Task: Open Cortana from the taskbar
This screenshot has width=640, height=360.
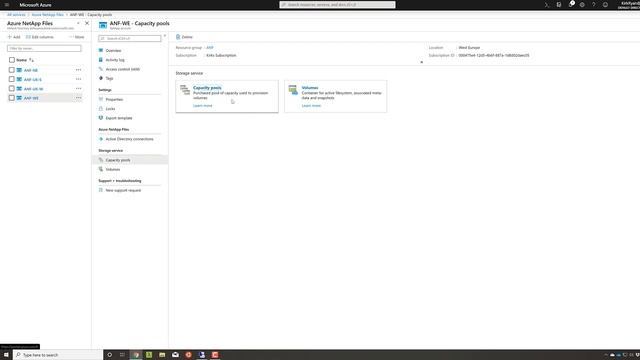Action: 109,355
